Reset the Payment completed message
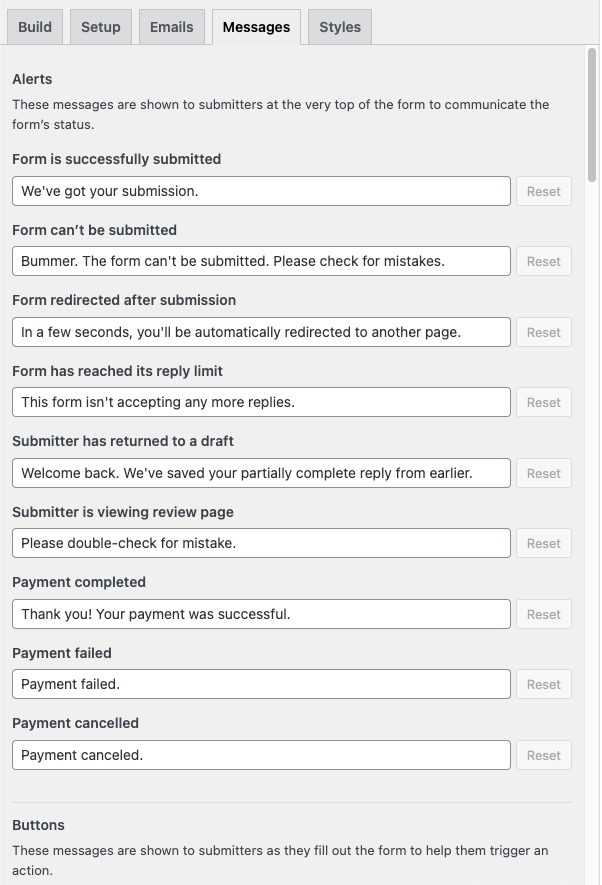Screen dimensions: 602x885 tap(544, 614)
